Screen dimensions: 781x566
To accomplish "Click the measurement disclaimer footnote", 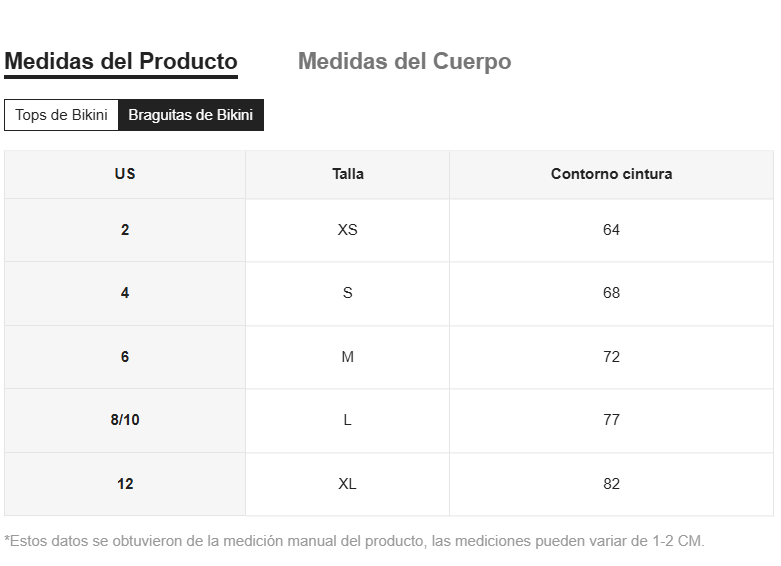I will (354, 541).
